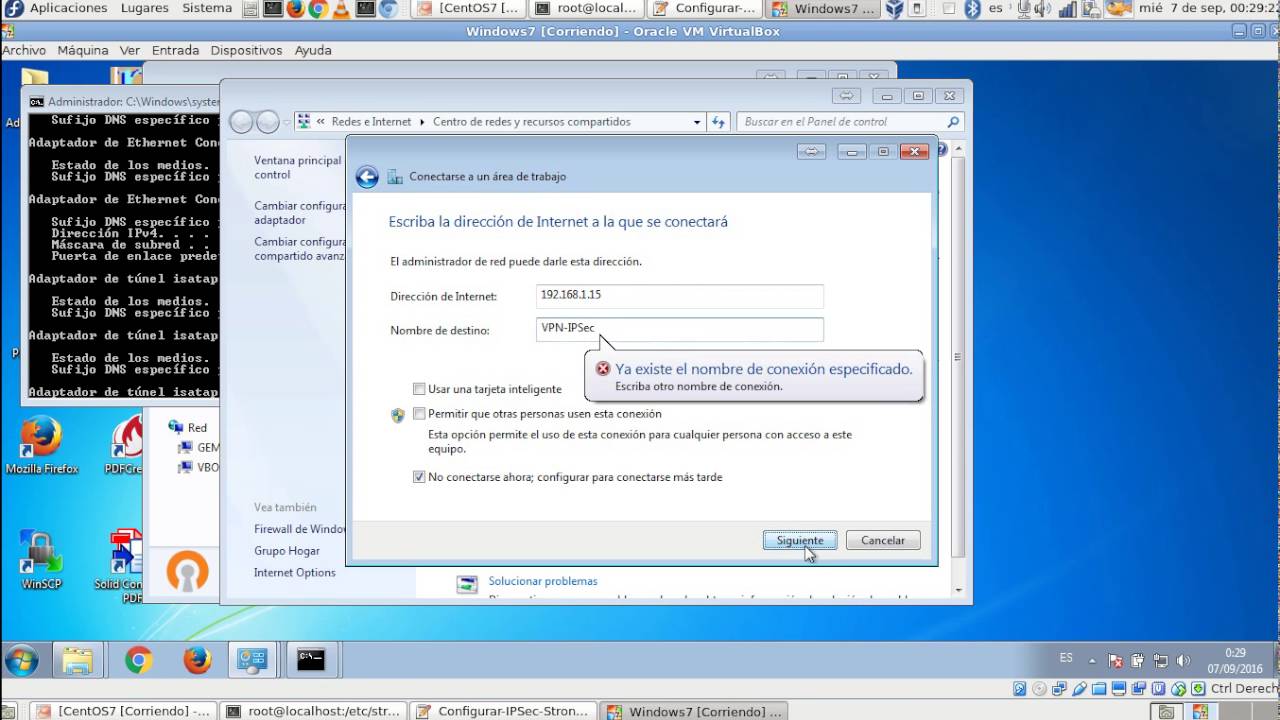Screen dimensions: 1280x720
Task: Click the Control Panel window vertical scrollbar
Action: click(x=958, y=357)
